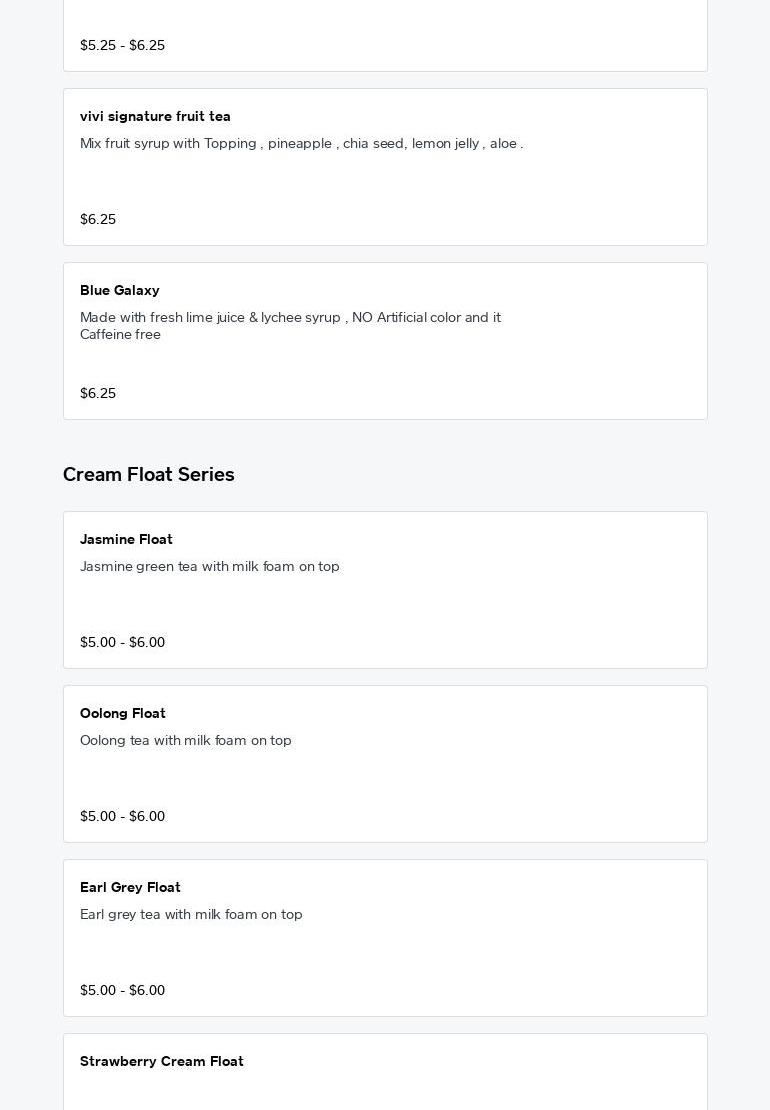Open the Oolong Float item title
Viewport: 770px width, 1110px height.
point(123,714)
